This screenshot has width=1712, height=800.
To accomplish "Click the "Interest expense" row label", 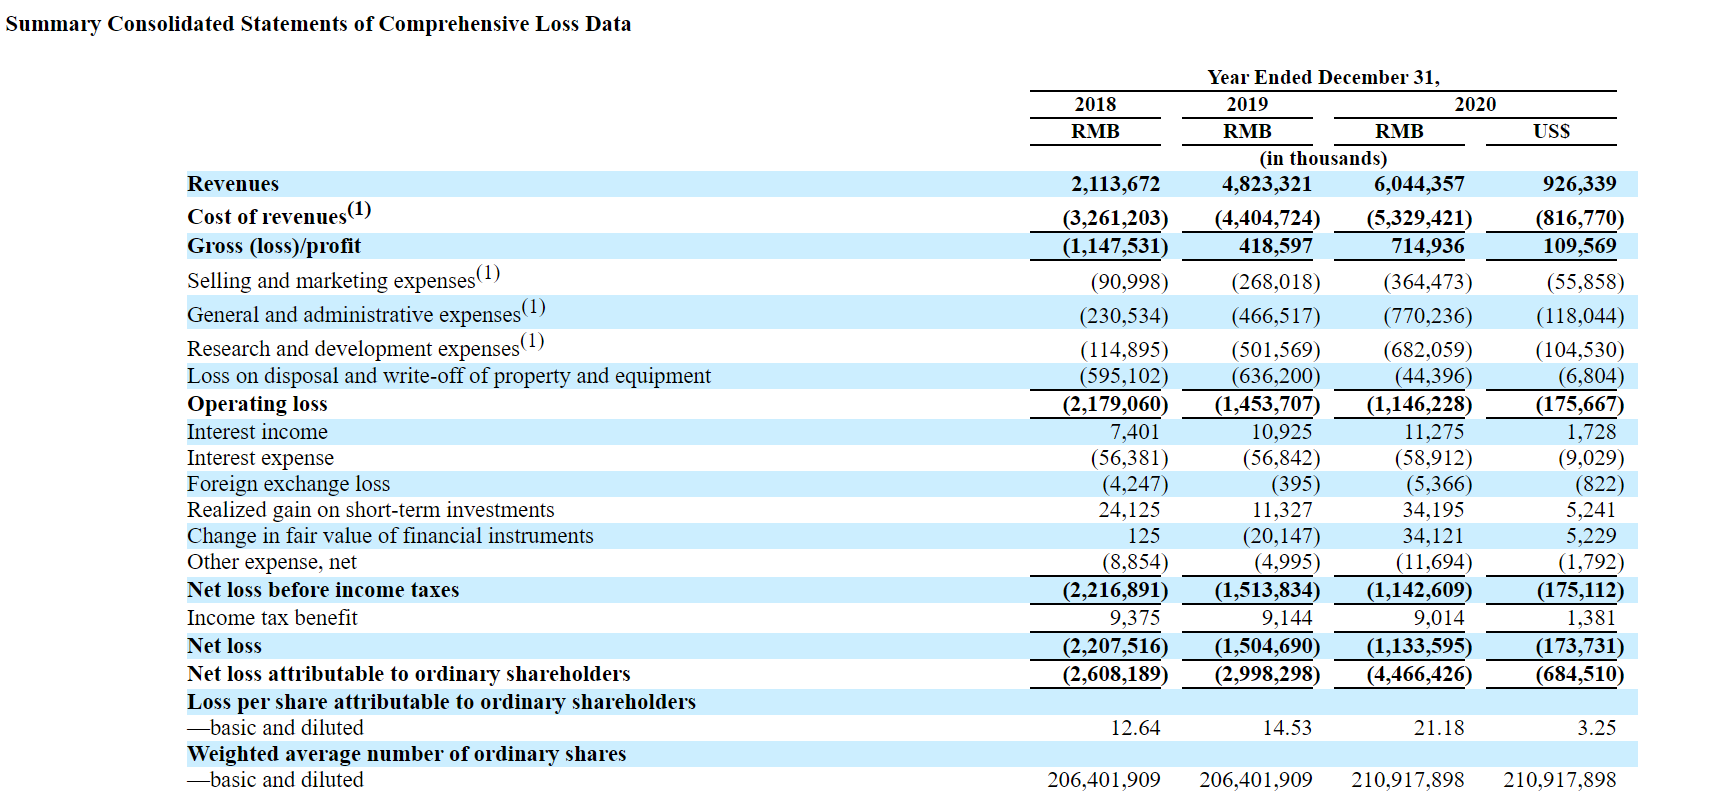I will (x=260, y=458).
